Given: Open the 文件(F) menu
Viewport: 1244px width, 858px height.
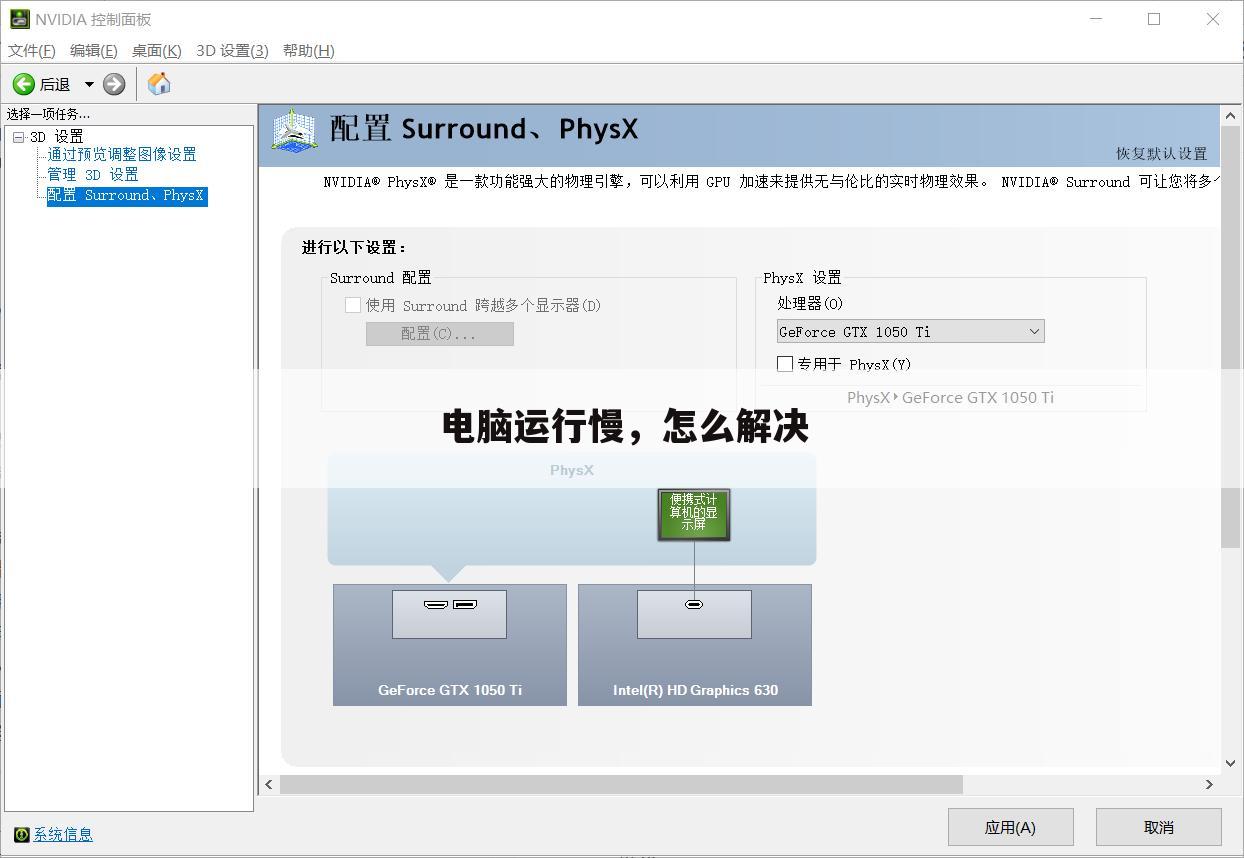Looking at the screenshot, I should pyautogui.click(x=32, y=50).
